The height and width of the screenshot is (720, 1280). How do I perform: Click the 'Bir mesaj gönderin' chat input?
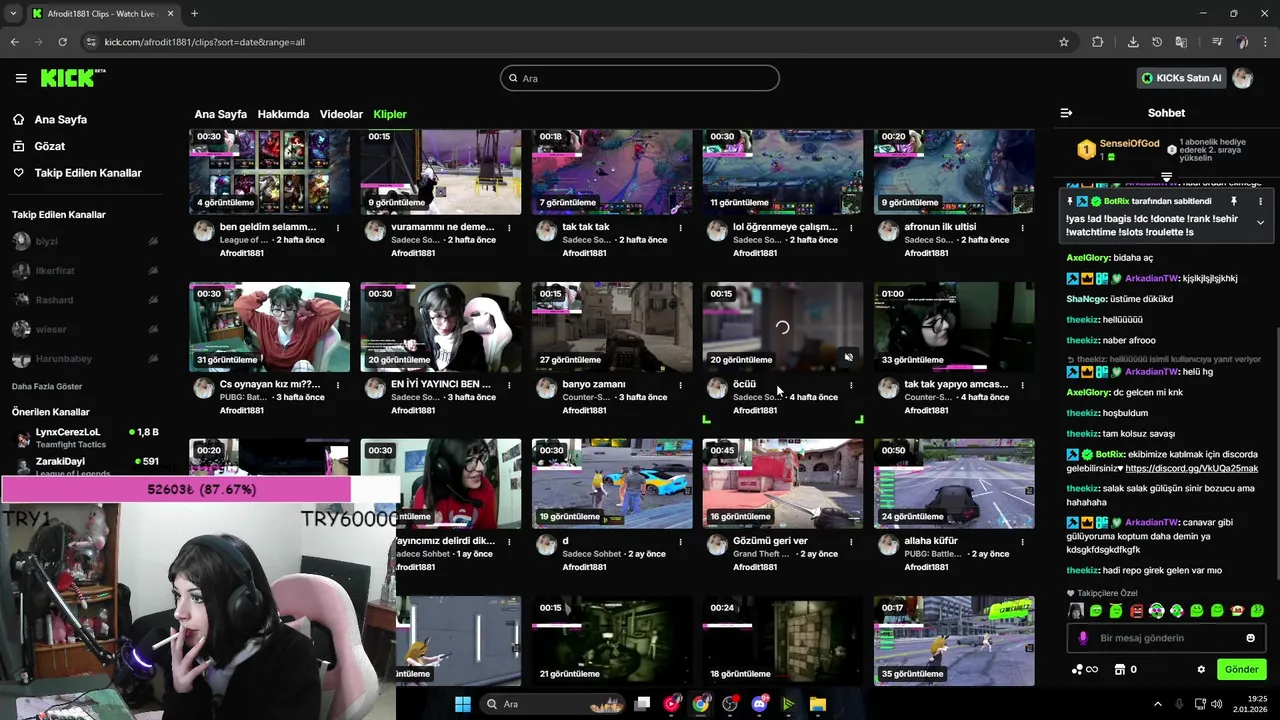[1166, 638]
